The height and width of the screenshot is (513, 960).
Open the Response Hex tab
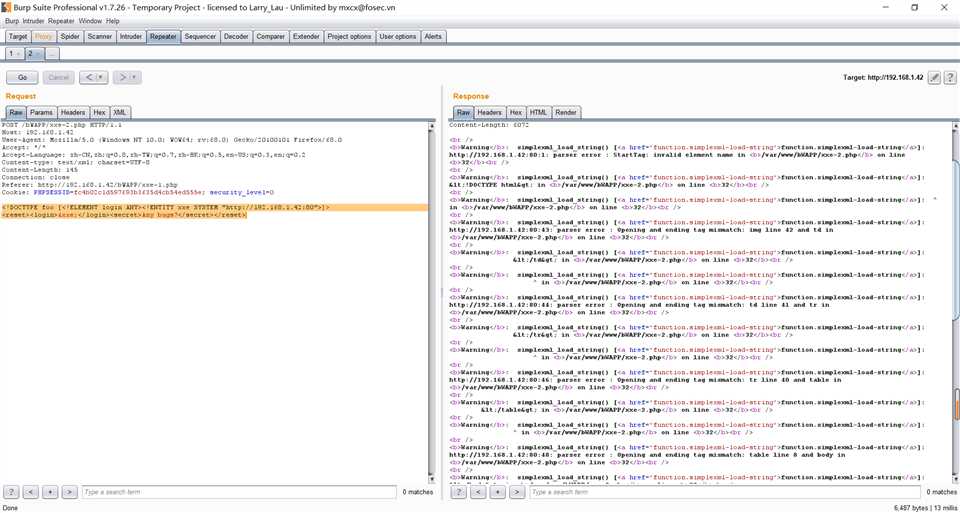pyautogui.click(x=516, y=113)
